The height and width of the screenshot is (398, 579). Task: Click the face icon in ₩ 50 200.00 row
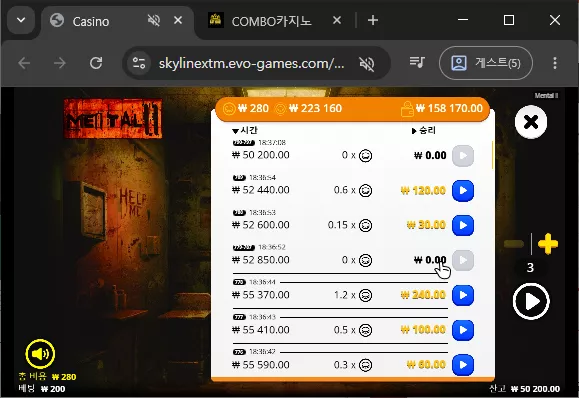pyautogui.click(x=366, y=155)
